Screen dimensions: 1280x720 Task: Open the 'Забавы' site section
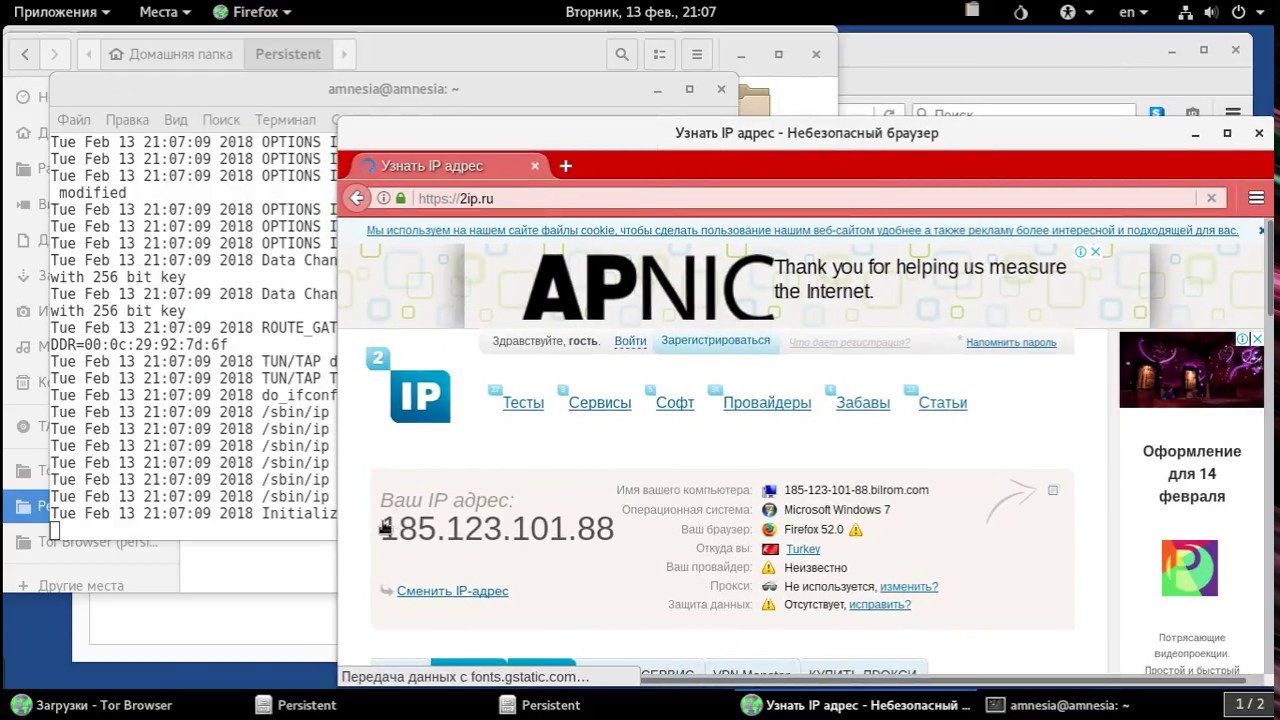tap(863, 403)
